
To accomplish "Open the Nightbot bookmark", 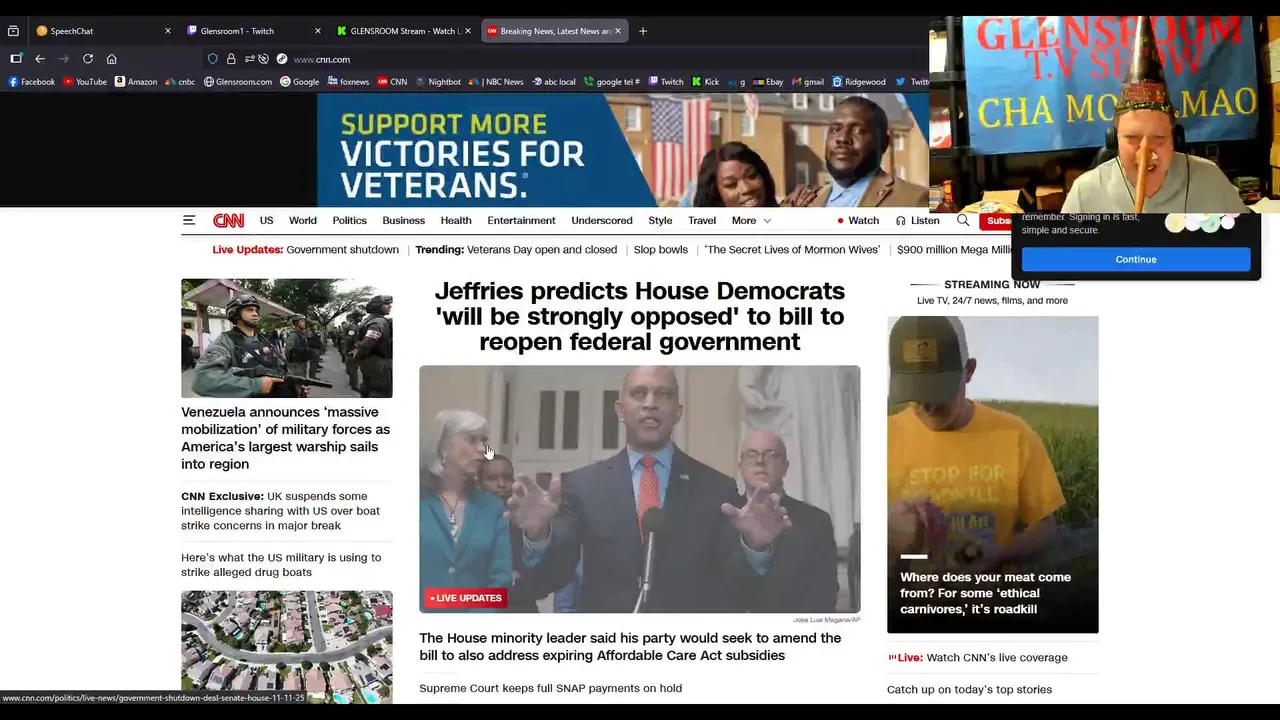I will coord(438,82).
